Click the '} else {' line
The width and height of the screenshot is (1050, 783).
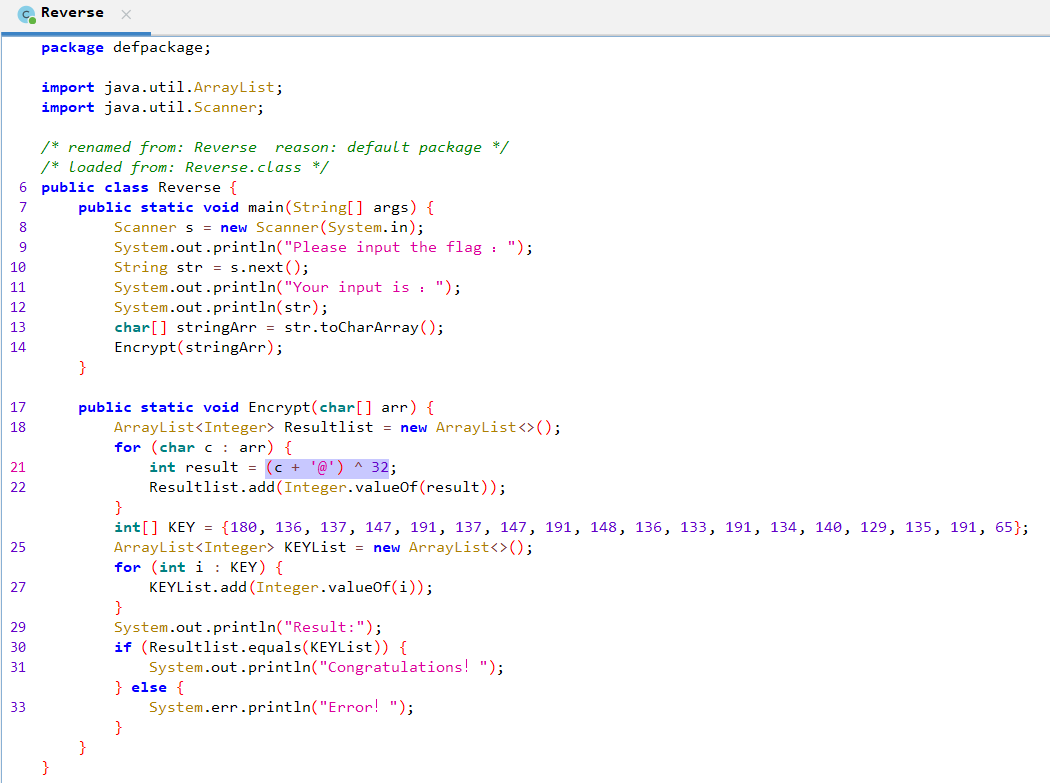pos(149,687)
